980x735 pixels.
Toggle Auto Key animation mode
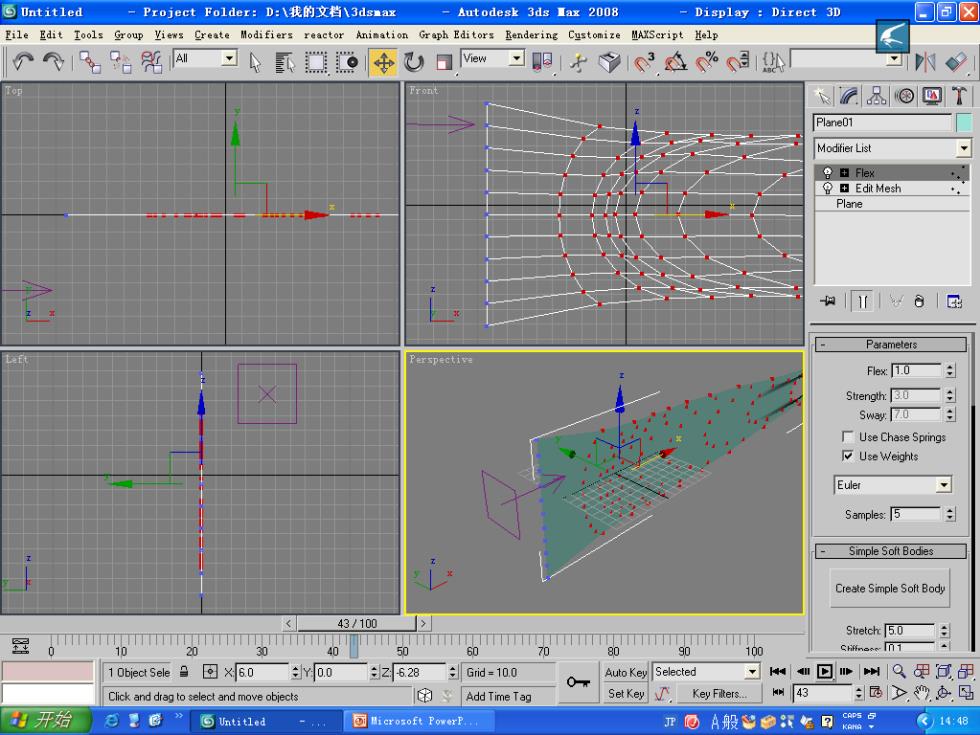pos(626,672)
